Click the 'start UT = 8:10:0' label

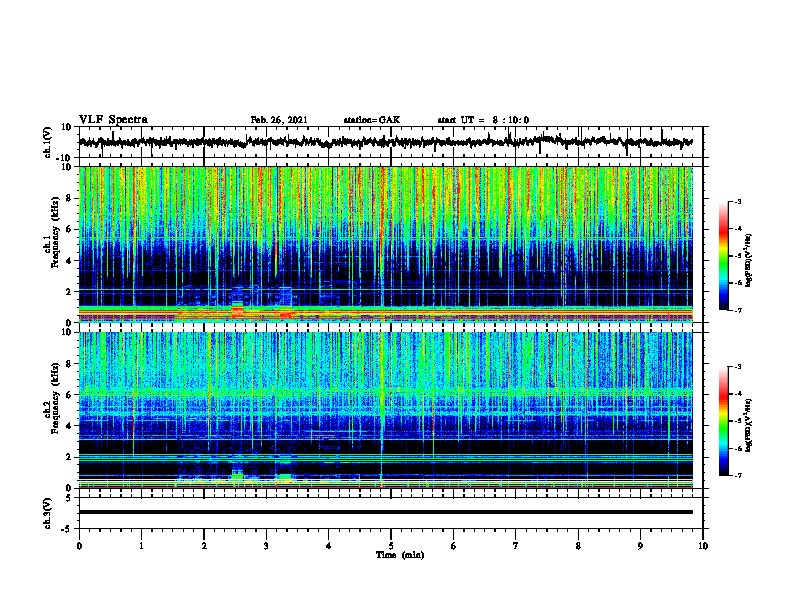(483, 120)
